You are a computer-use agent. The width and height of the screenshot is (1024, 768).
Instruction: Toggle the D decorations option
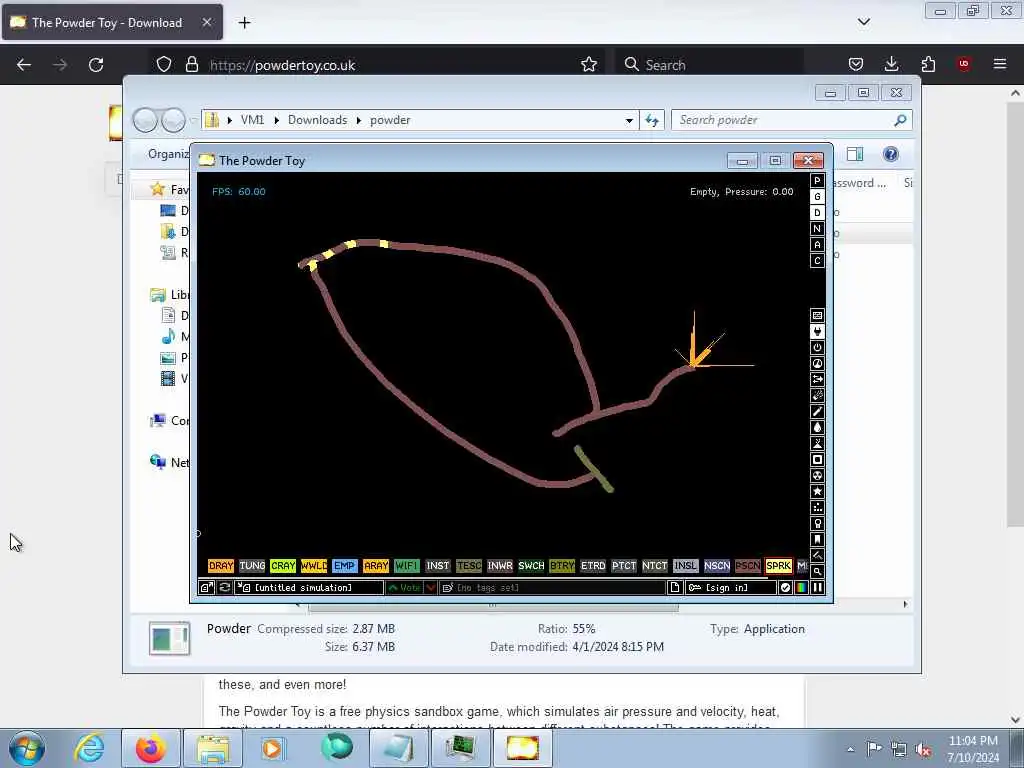(817, 213)
